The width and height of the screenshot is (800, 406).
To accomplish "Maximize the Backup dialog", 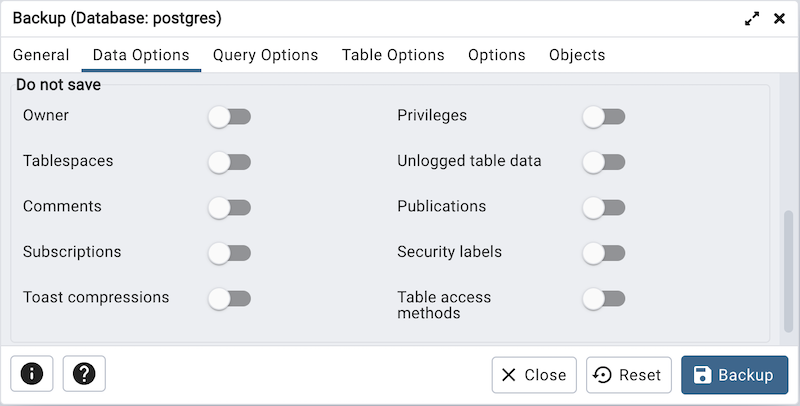I will tap(752, 19).
